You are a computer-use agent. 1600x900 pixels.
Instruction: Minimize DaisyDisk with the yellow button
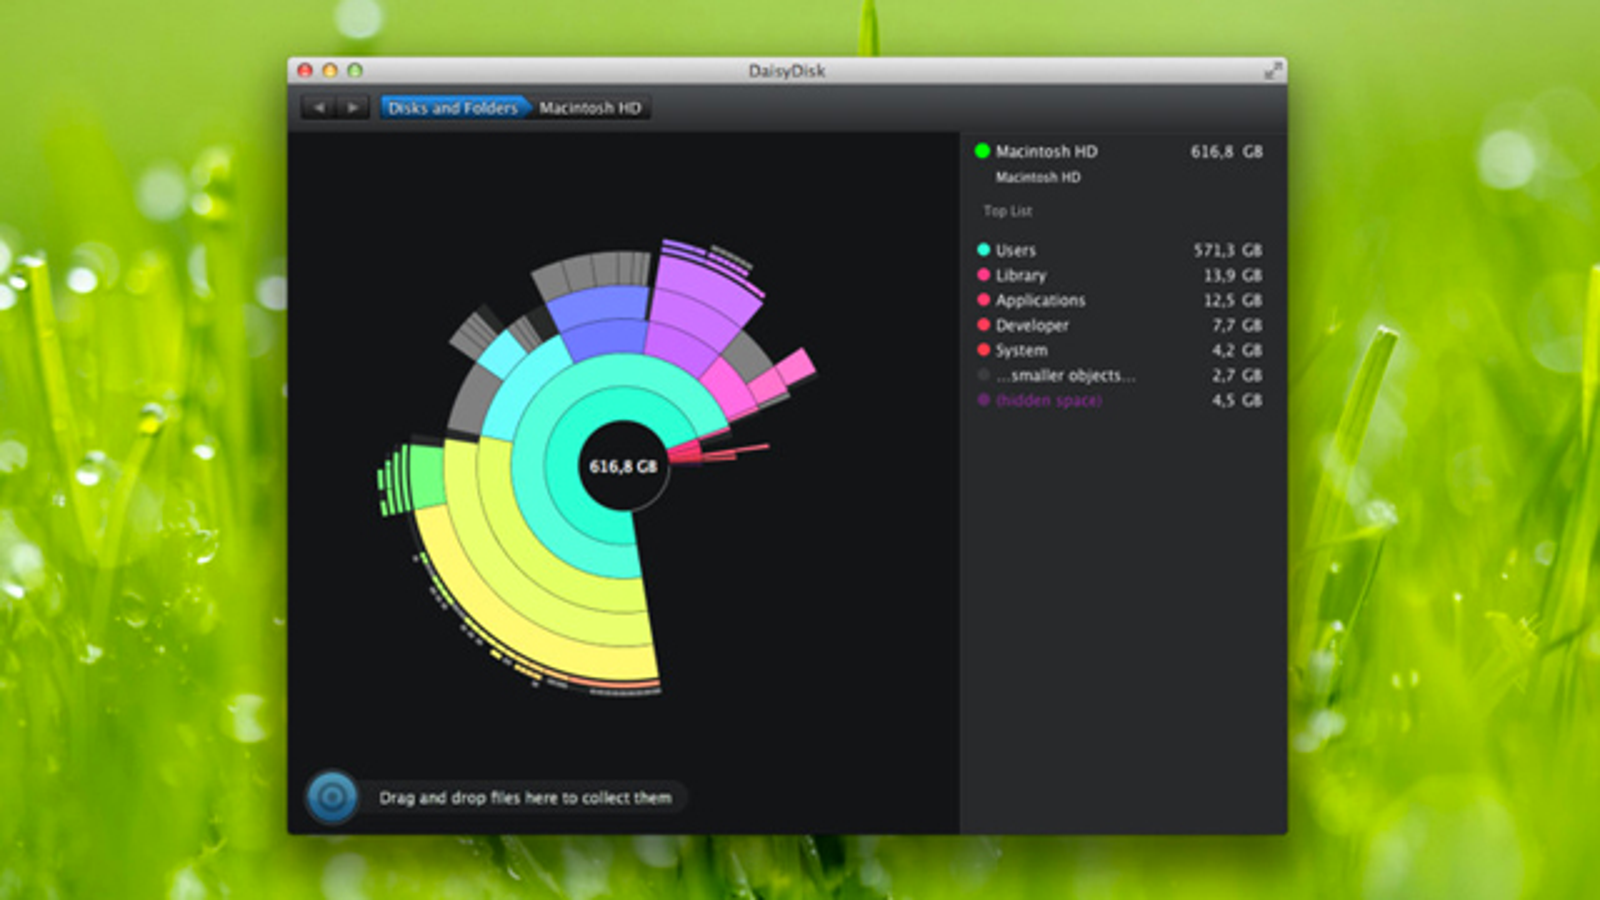pos(330,70)
